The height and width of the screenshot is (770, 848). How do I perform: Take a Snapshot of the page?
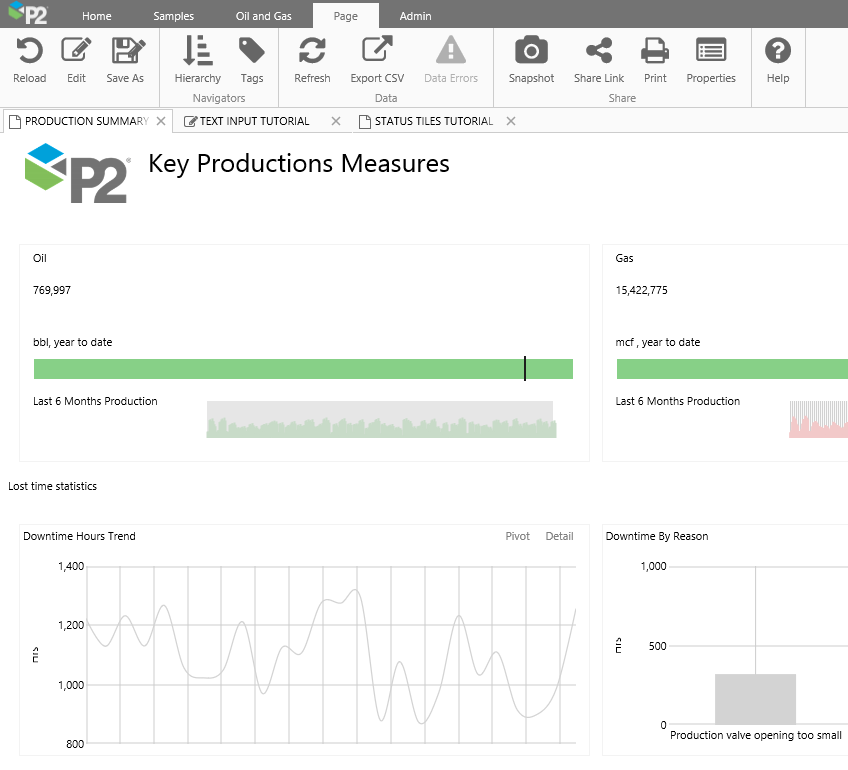(531, 52)
